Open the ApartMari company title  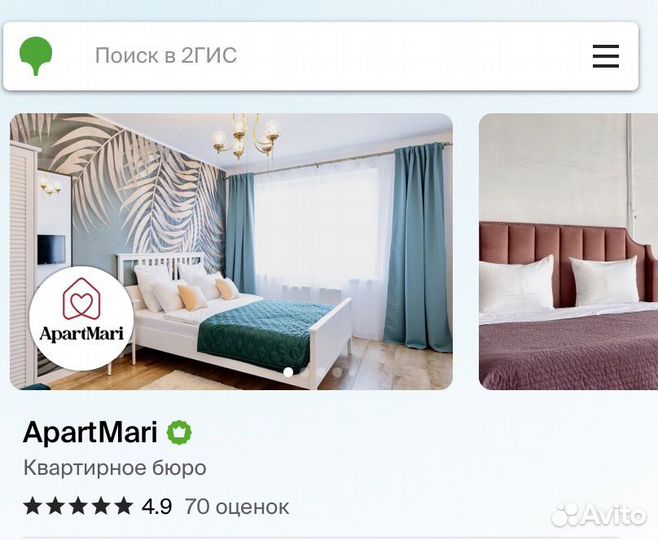click(90, 432)
